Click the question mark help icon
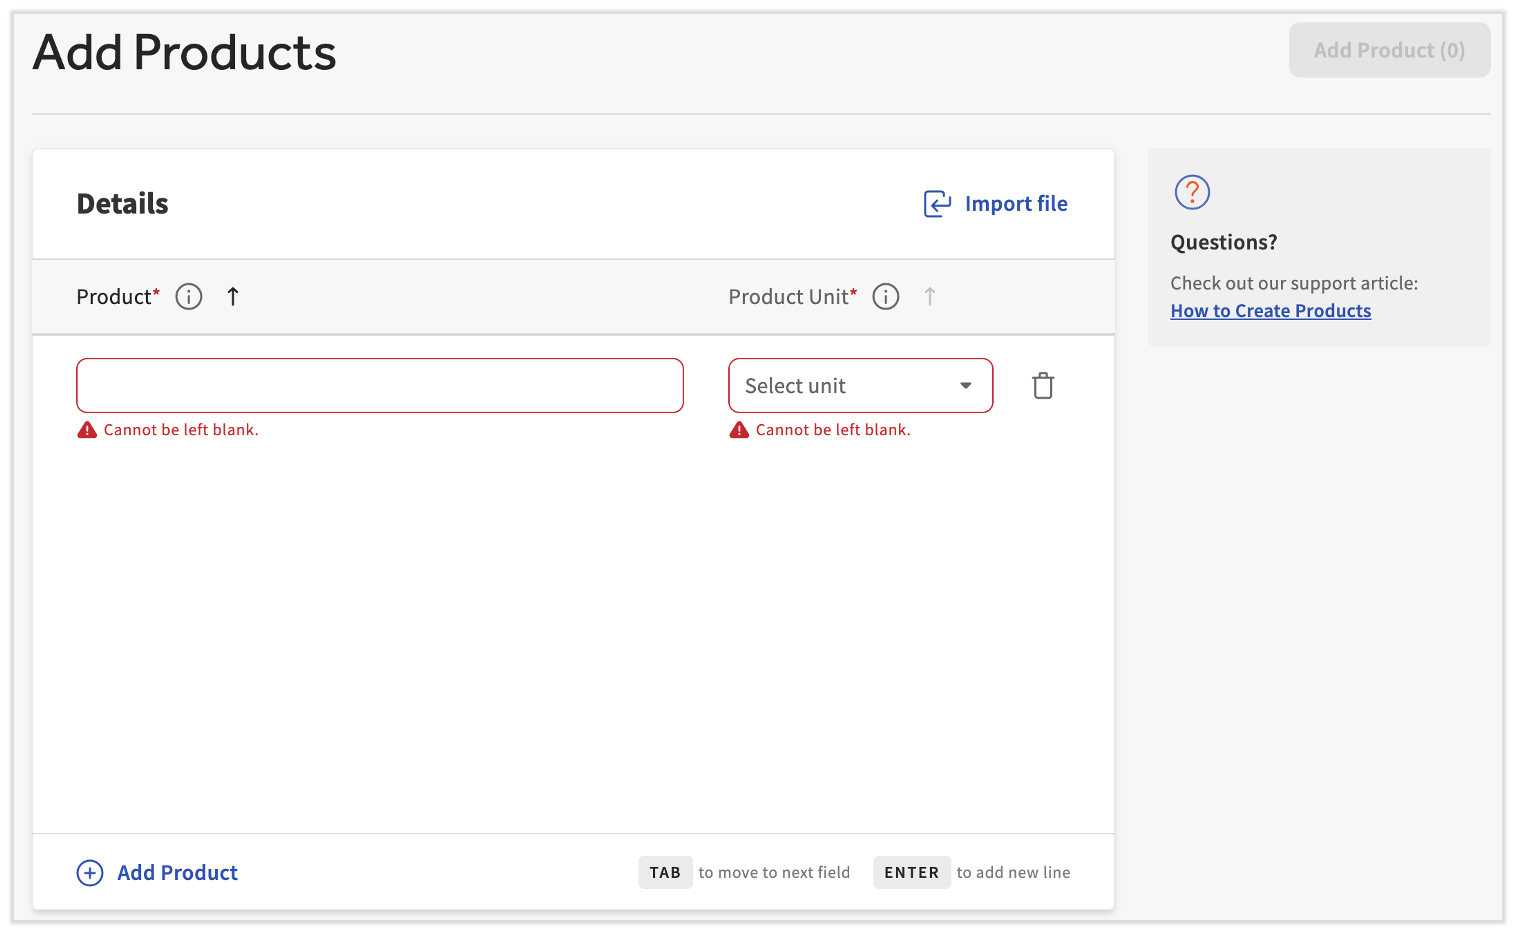Screen dimensions: 1516x934 pyautogui.click(x=1191, y=192)
